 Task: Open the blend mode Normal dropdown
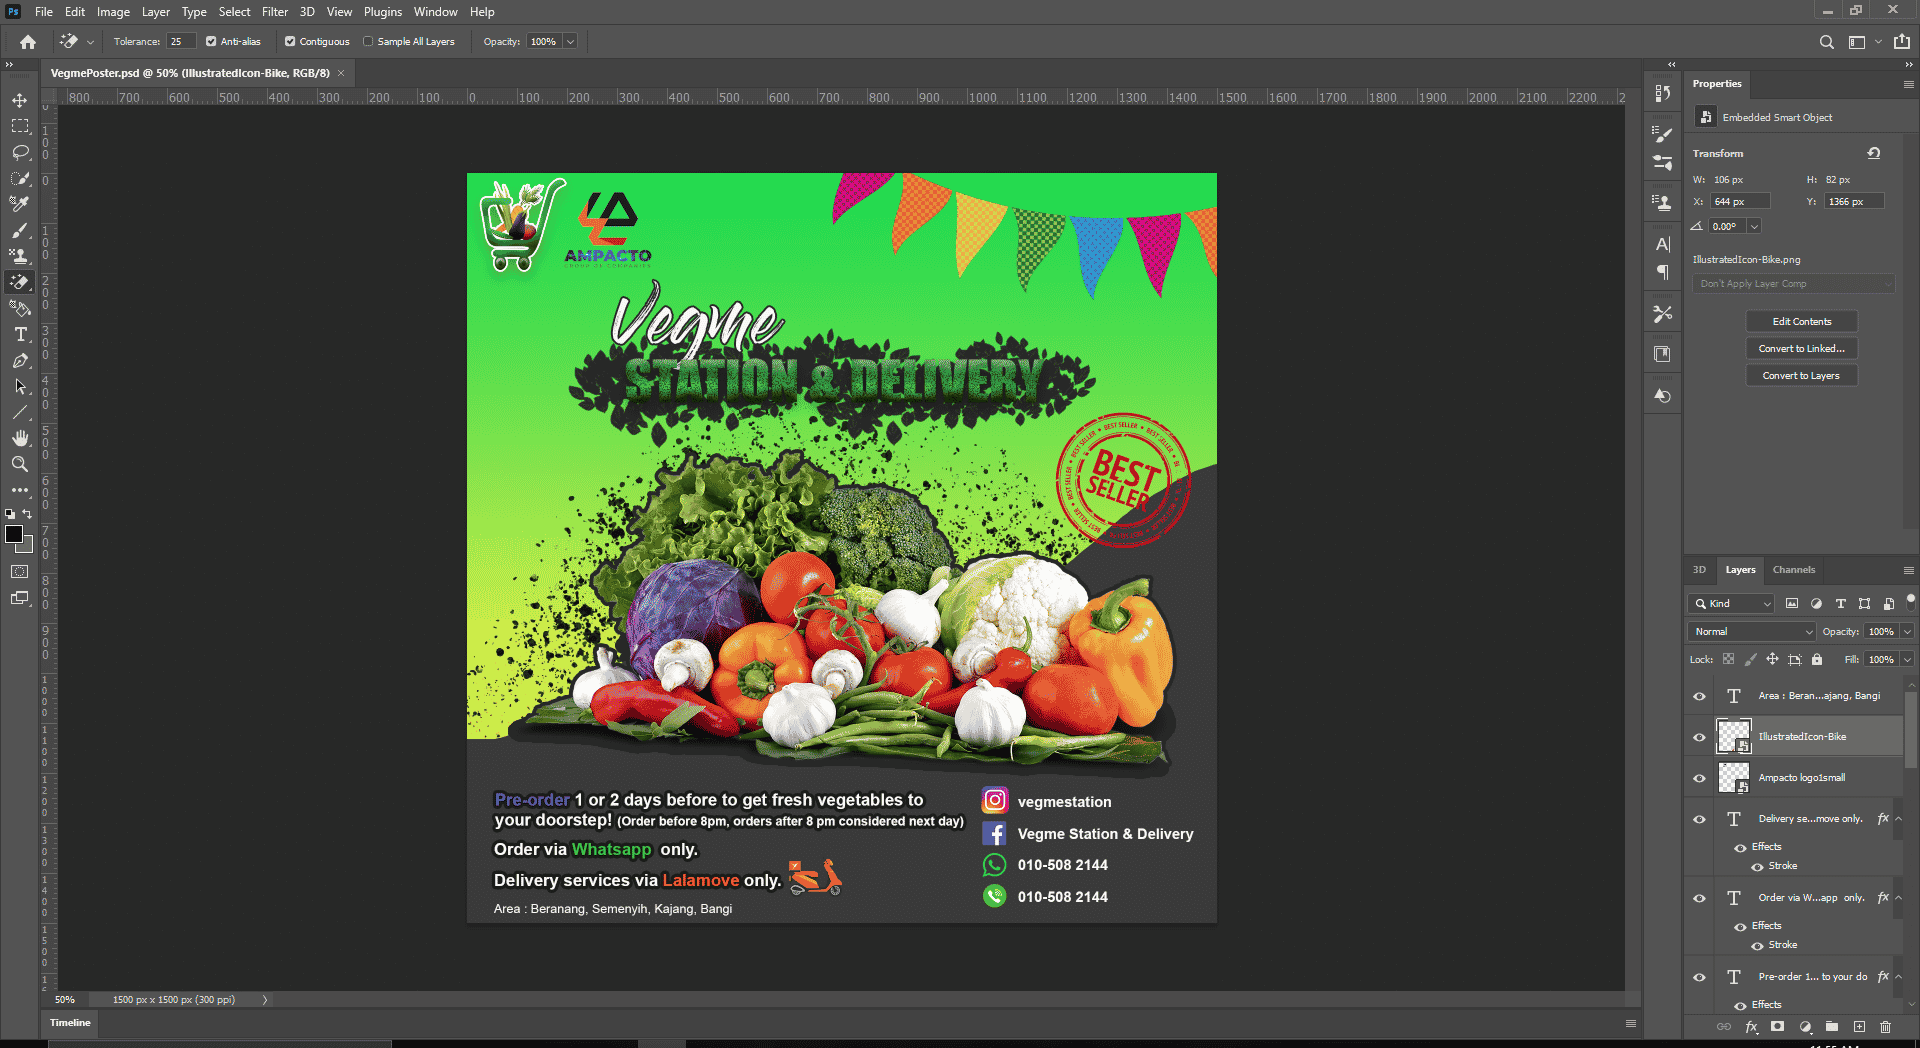point(1752,632)
